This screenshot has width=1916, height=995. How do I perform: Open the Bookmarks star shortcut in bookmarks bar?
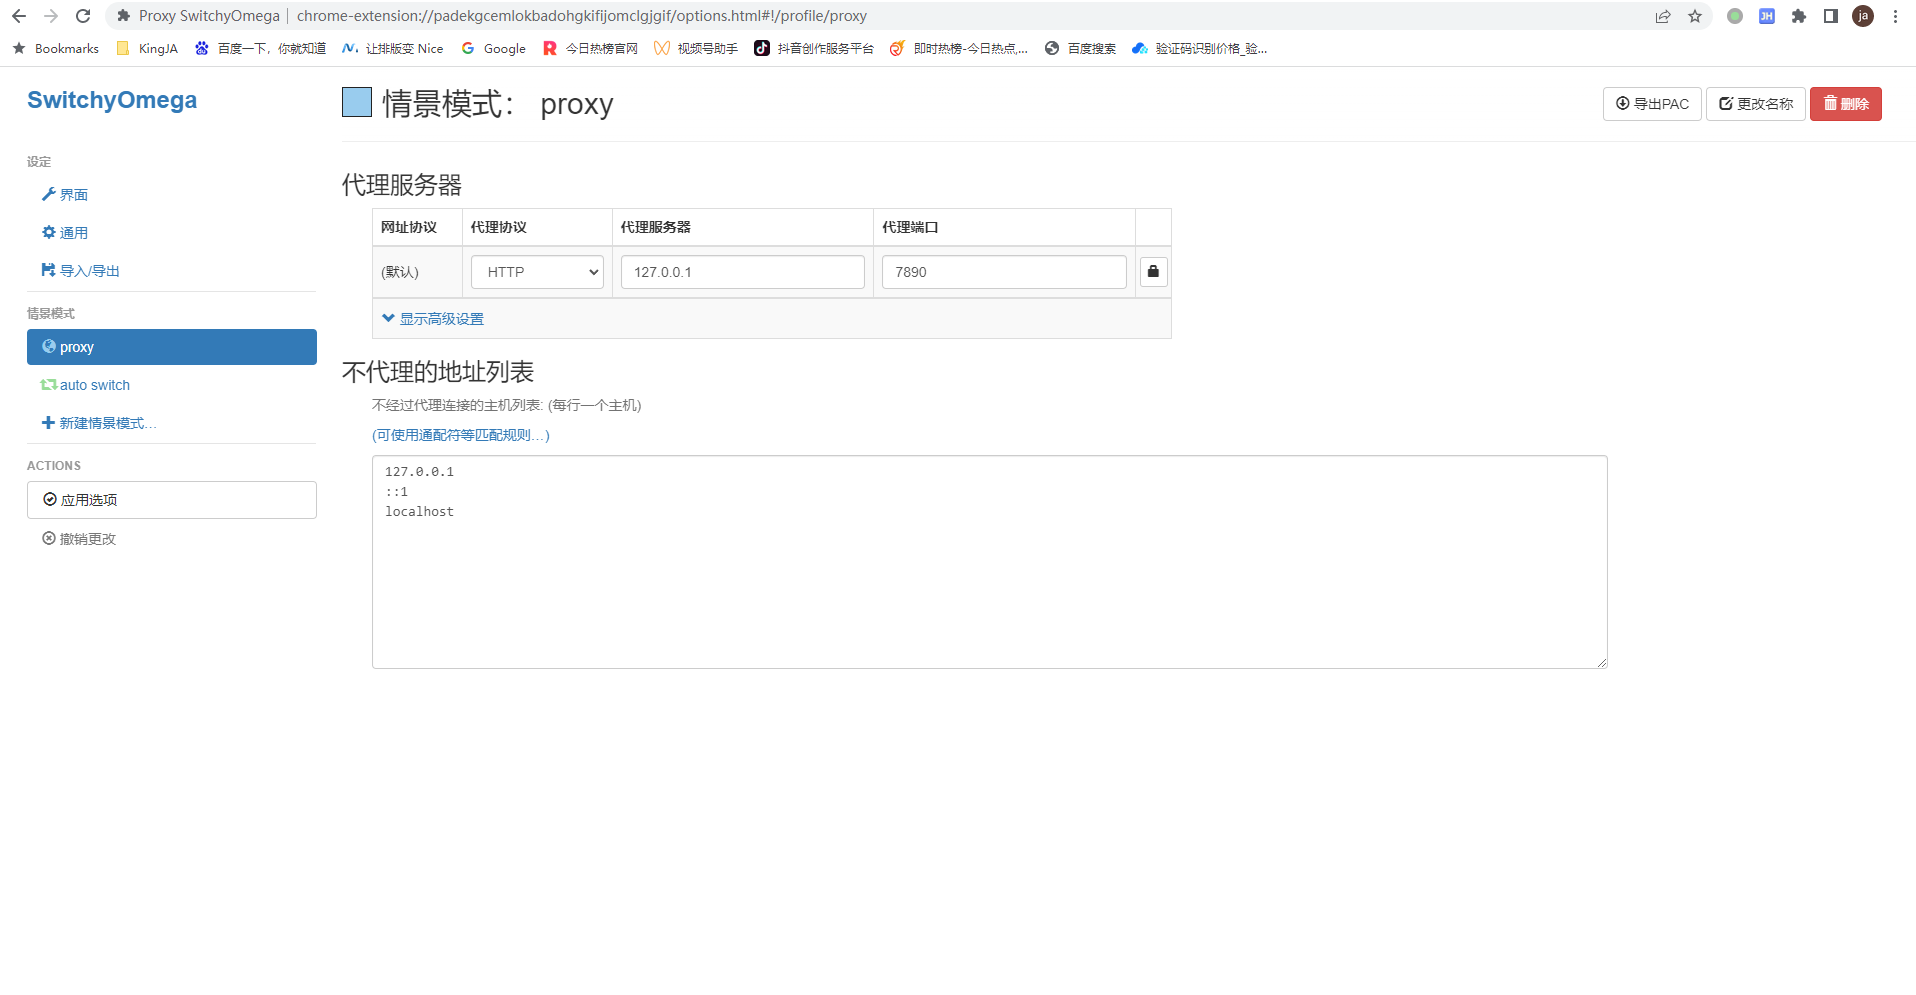tap(55, 48)
